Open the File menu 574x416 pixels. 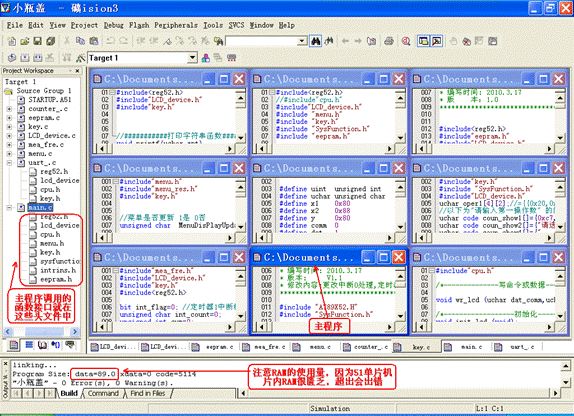pos(15,25)
